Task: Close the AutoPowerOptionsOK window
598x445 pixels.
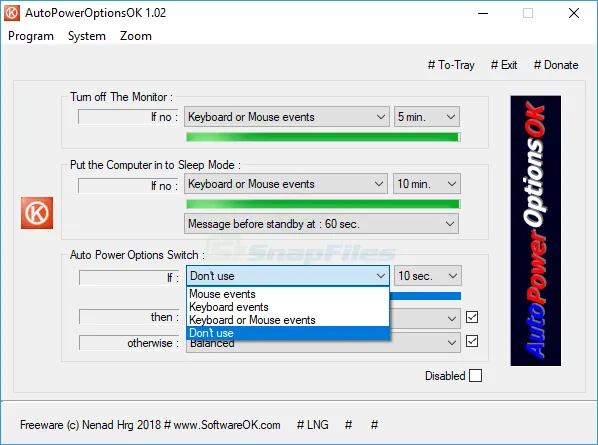Action: [x=574, y=13]
